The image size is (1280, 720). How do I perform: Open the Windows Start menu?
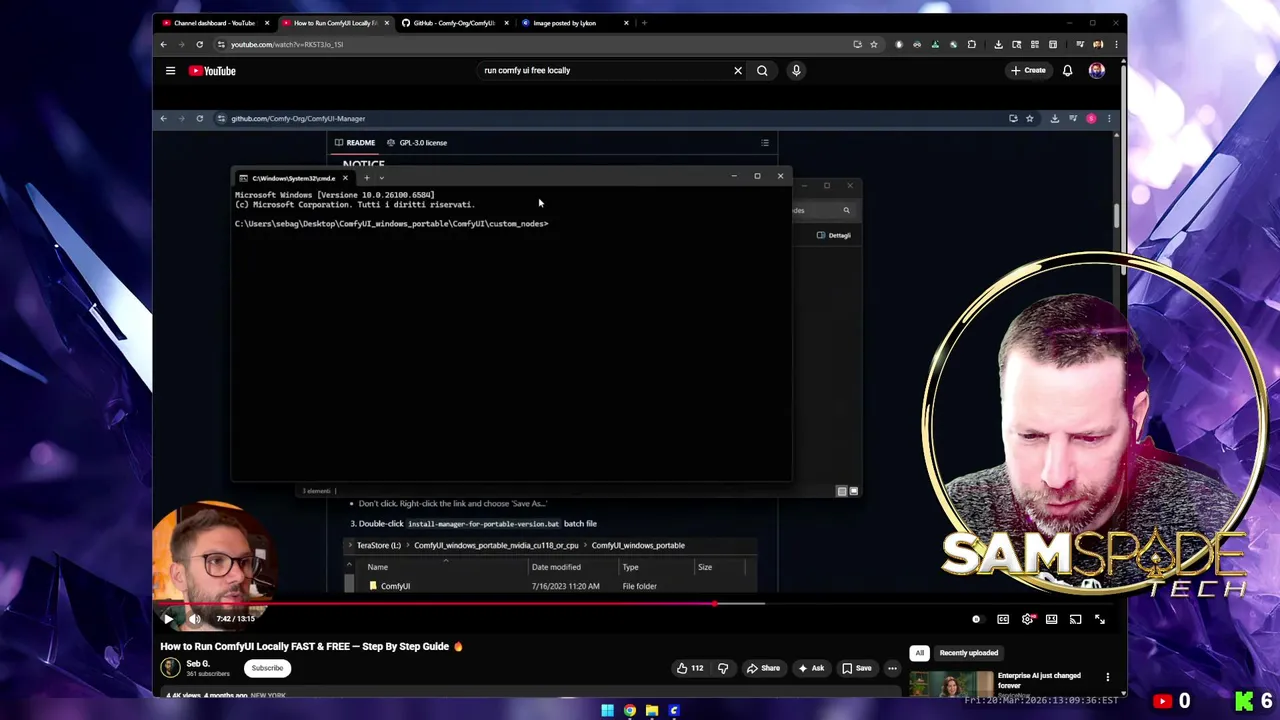607,711
